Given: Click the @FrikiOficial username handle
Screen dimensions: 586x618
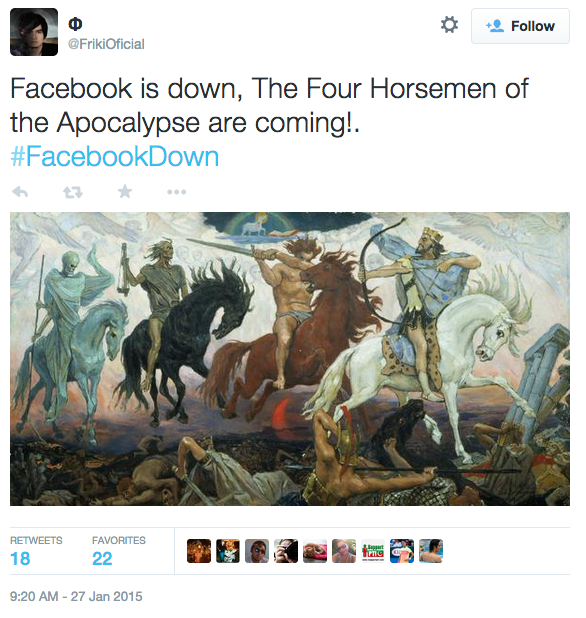Looking at the screenshot, I should (x=106, y=44).
